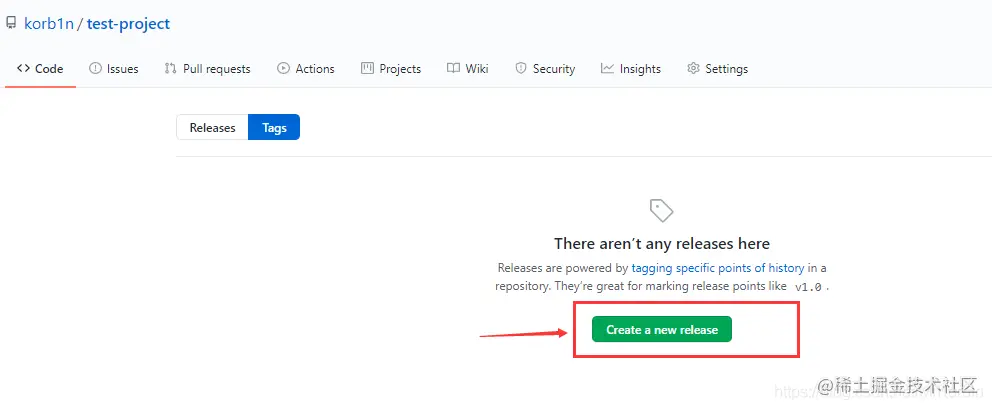Open the korb1n user profile link
This screenshot has height=410, width=992.
point(49,24)
